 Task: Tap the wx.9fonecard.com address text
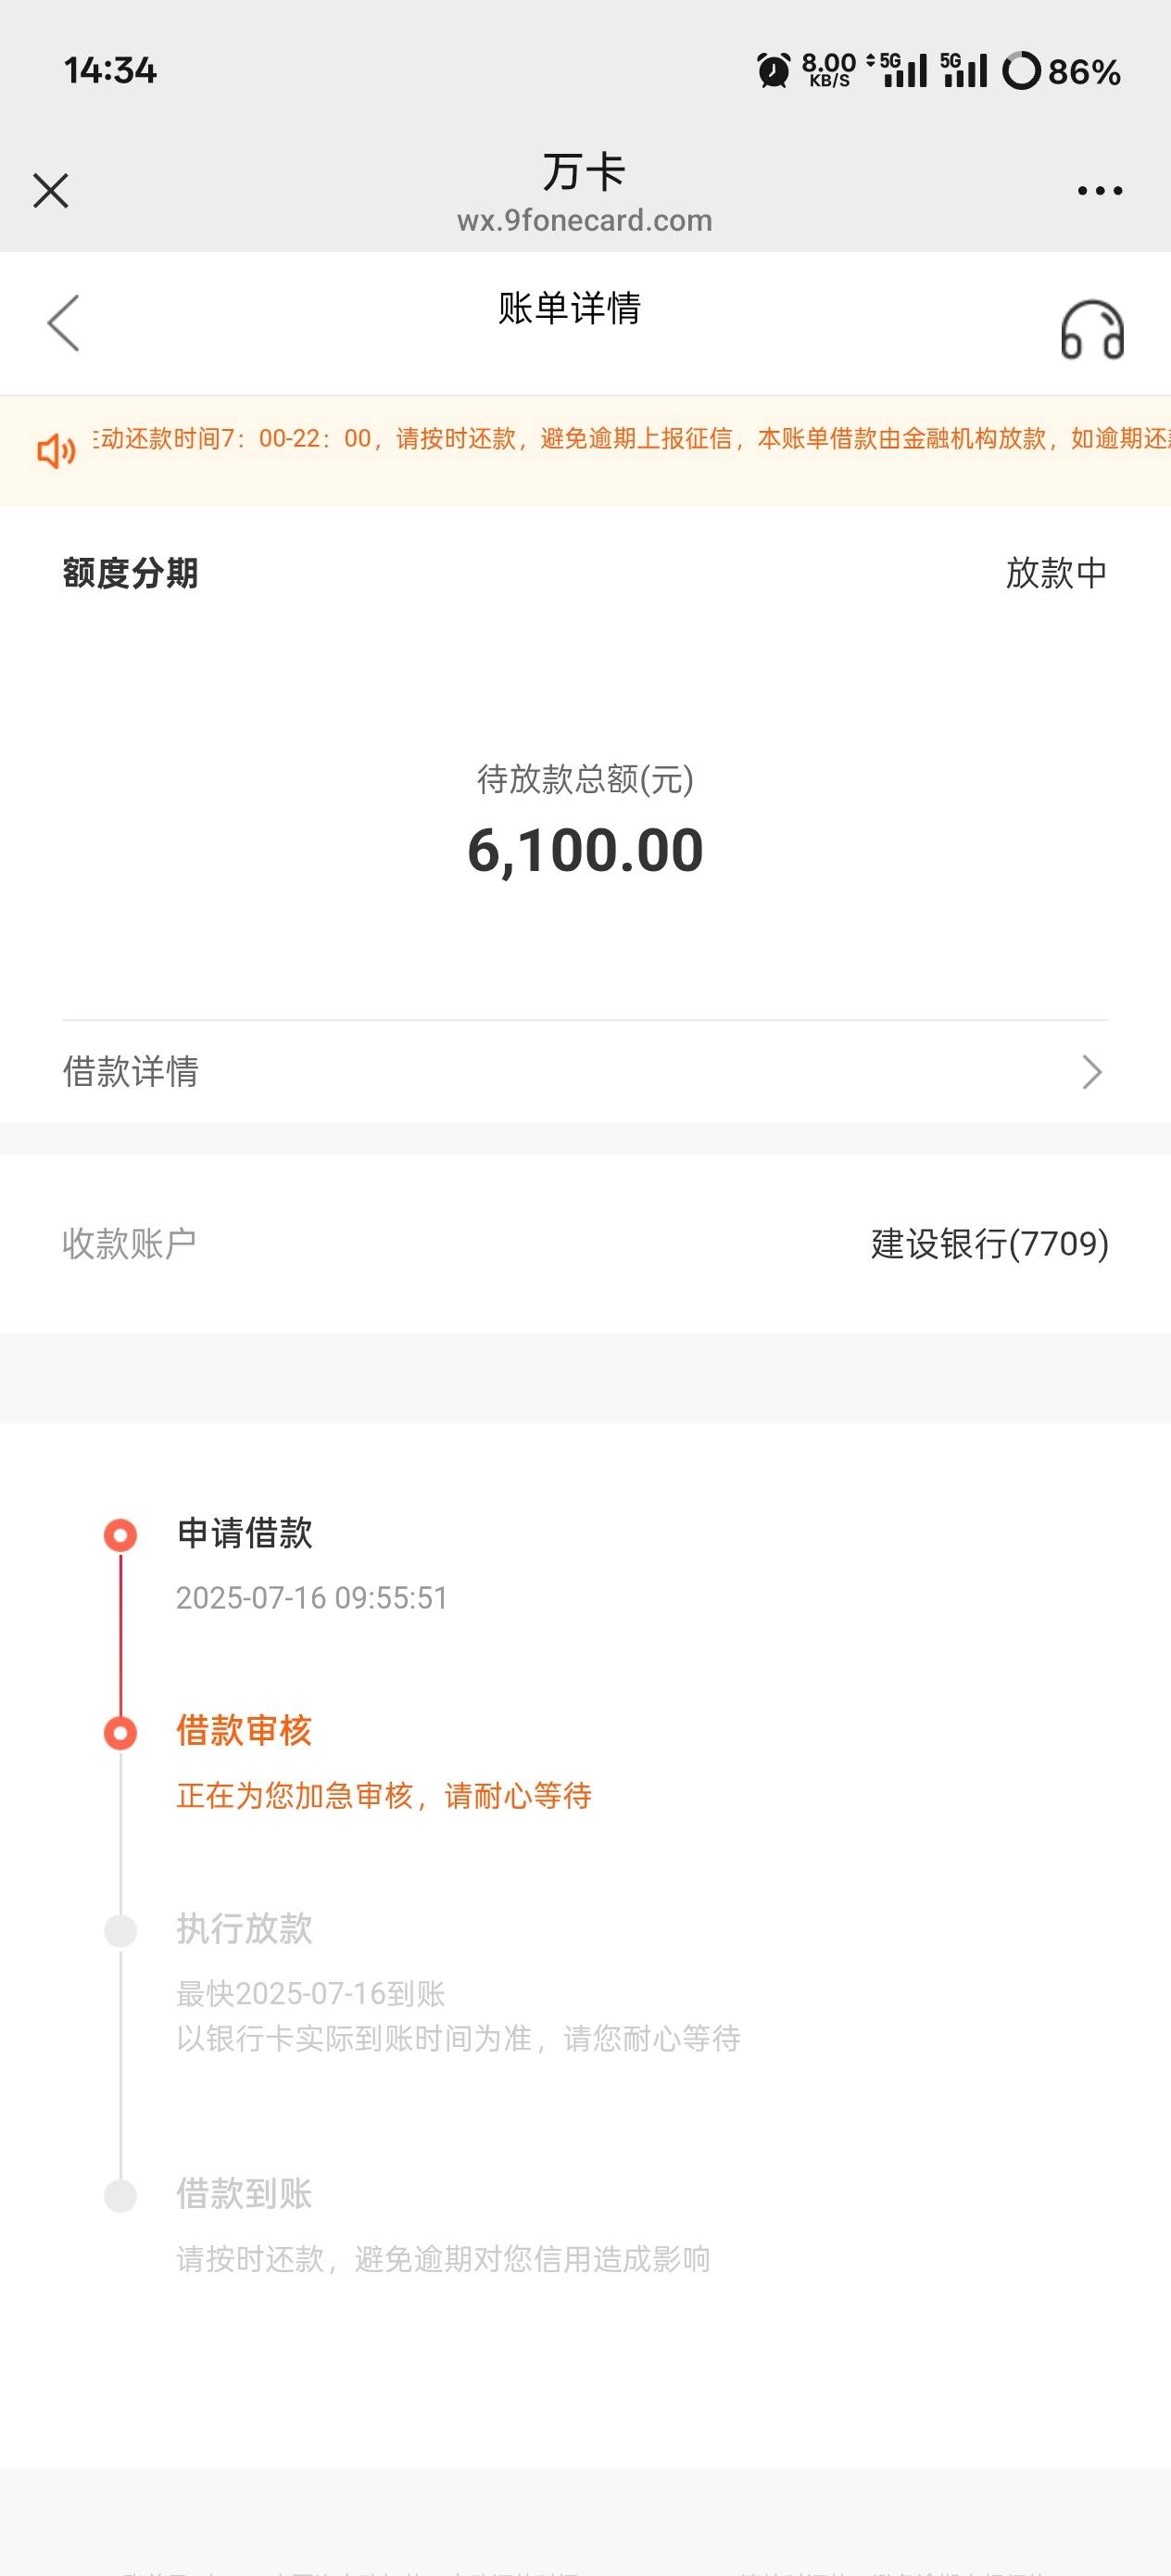[585, 220]
